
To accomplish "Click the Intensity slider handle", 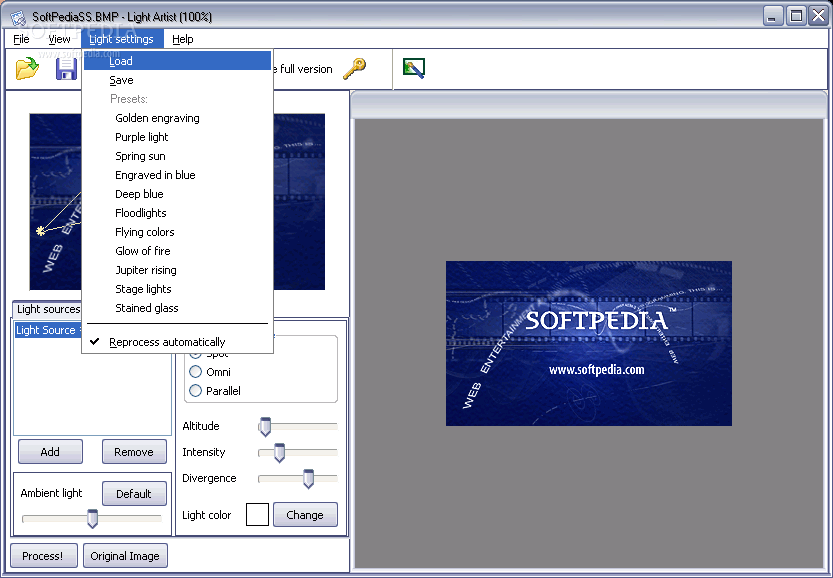I will point(279,453).
